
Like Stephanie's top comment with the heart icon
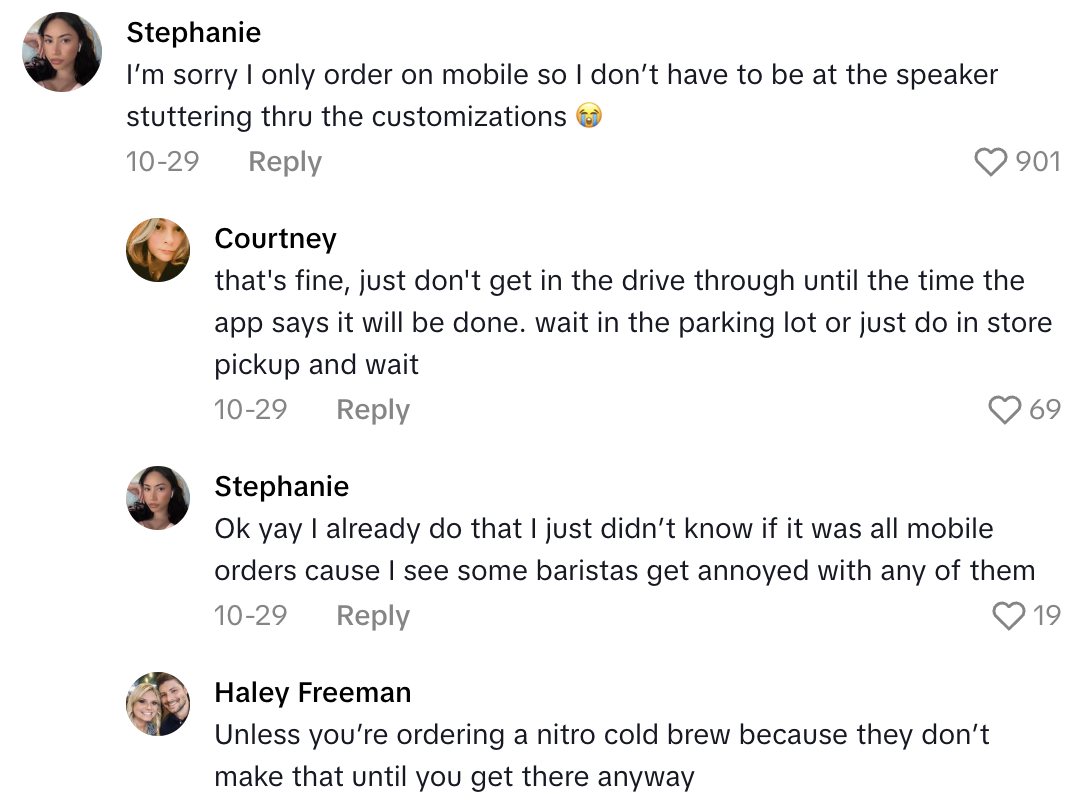click(990, 162)
